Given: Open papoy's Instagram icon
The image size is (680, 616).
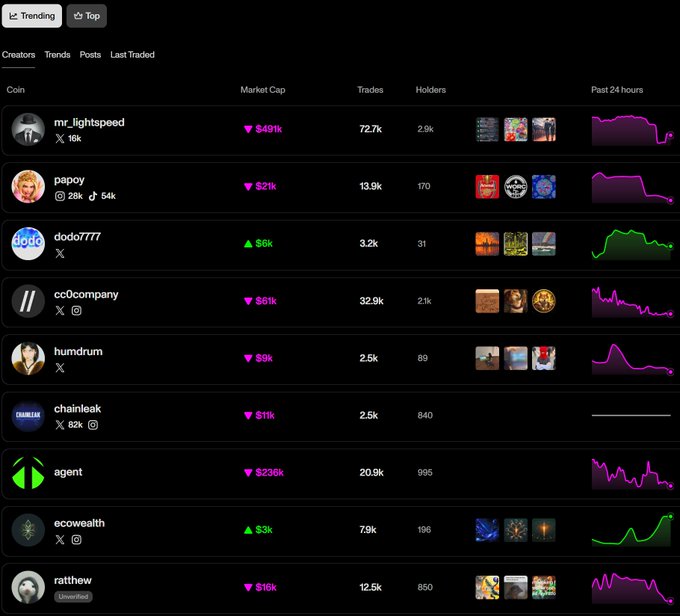Looking at the screenshot, I should tap(60, 196).
